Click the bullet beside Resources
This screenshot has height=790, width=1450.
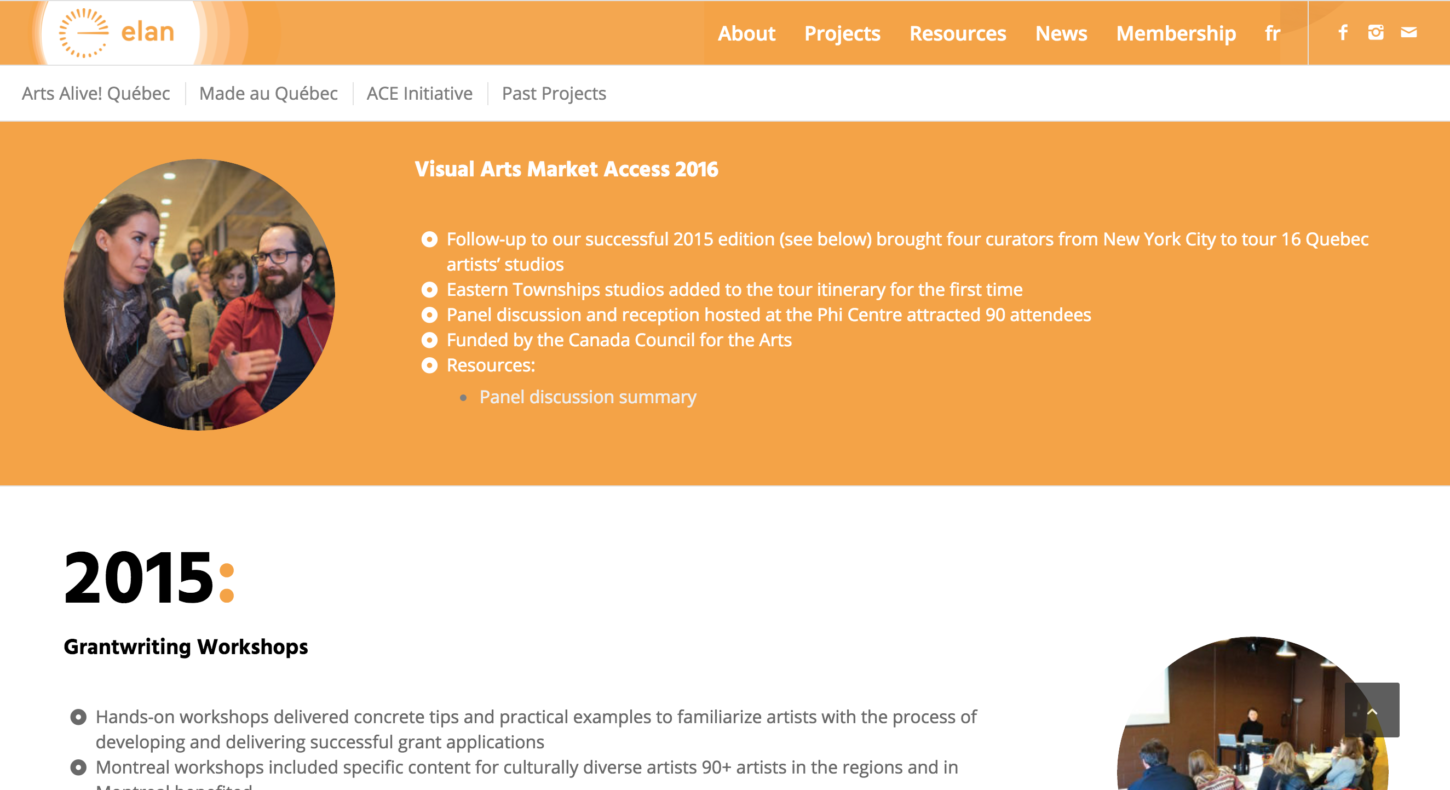click(429, 365)
